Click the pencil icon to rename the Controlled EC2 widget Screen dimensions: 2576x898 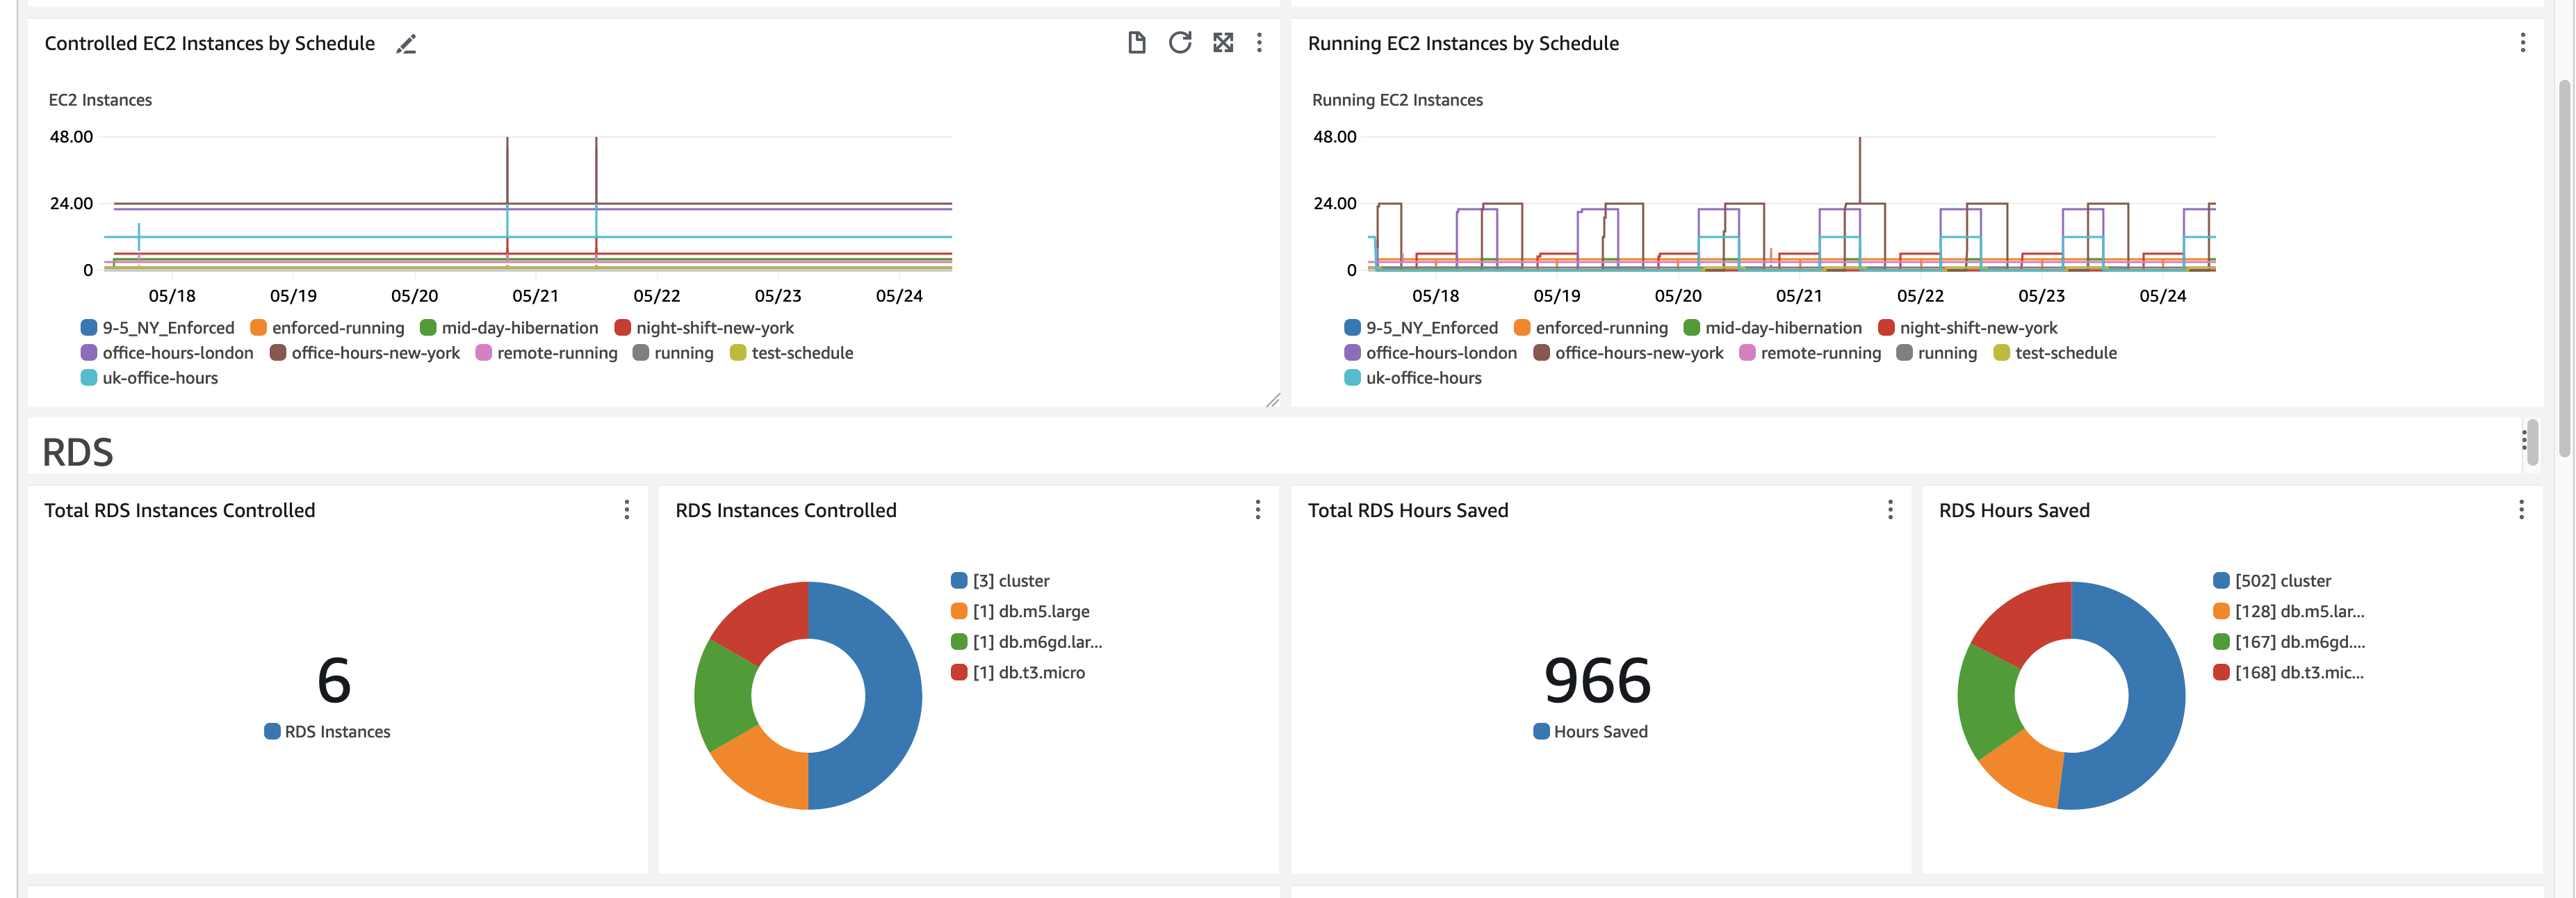(406, 44)
